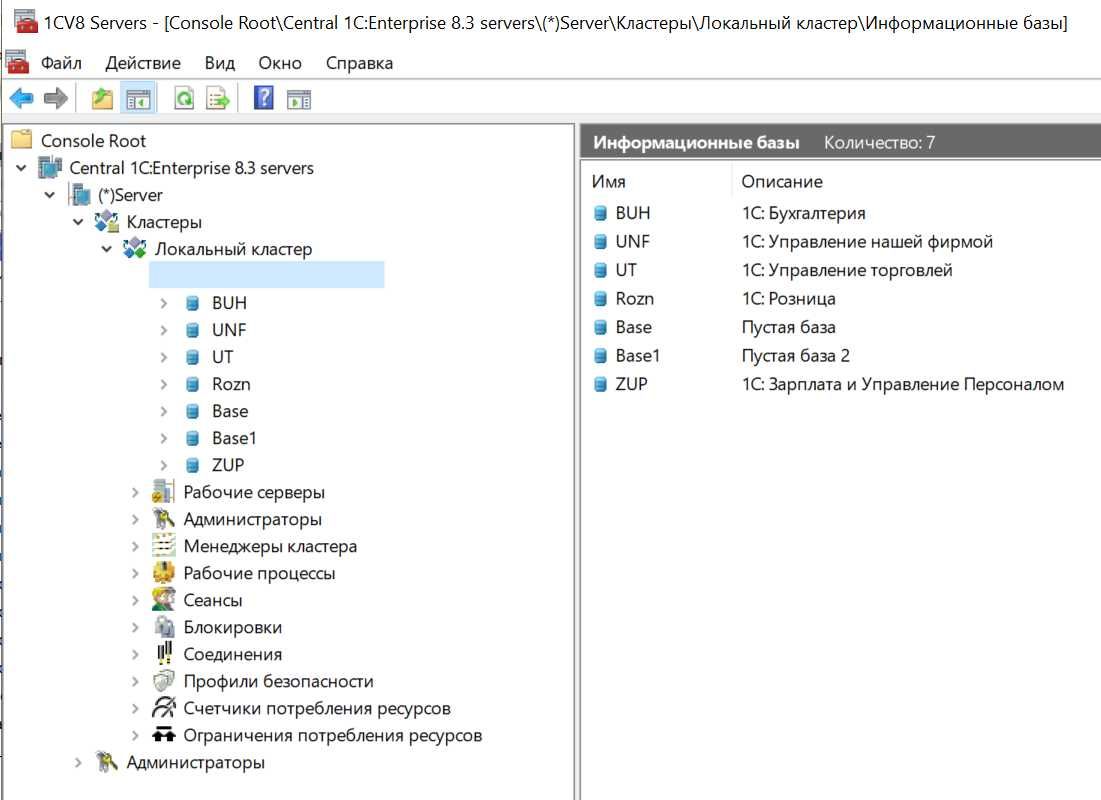This screenshot has width=1101, height=800.
Task: Click the UNF database icon in tree
Action: click(x=192, y=330)
